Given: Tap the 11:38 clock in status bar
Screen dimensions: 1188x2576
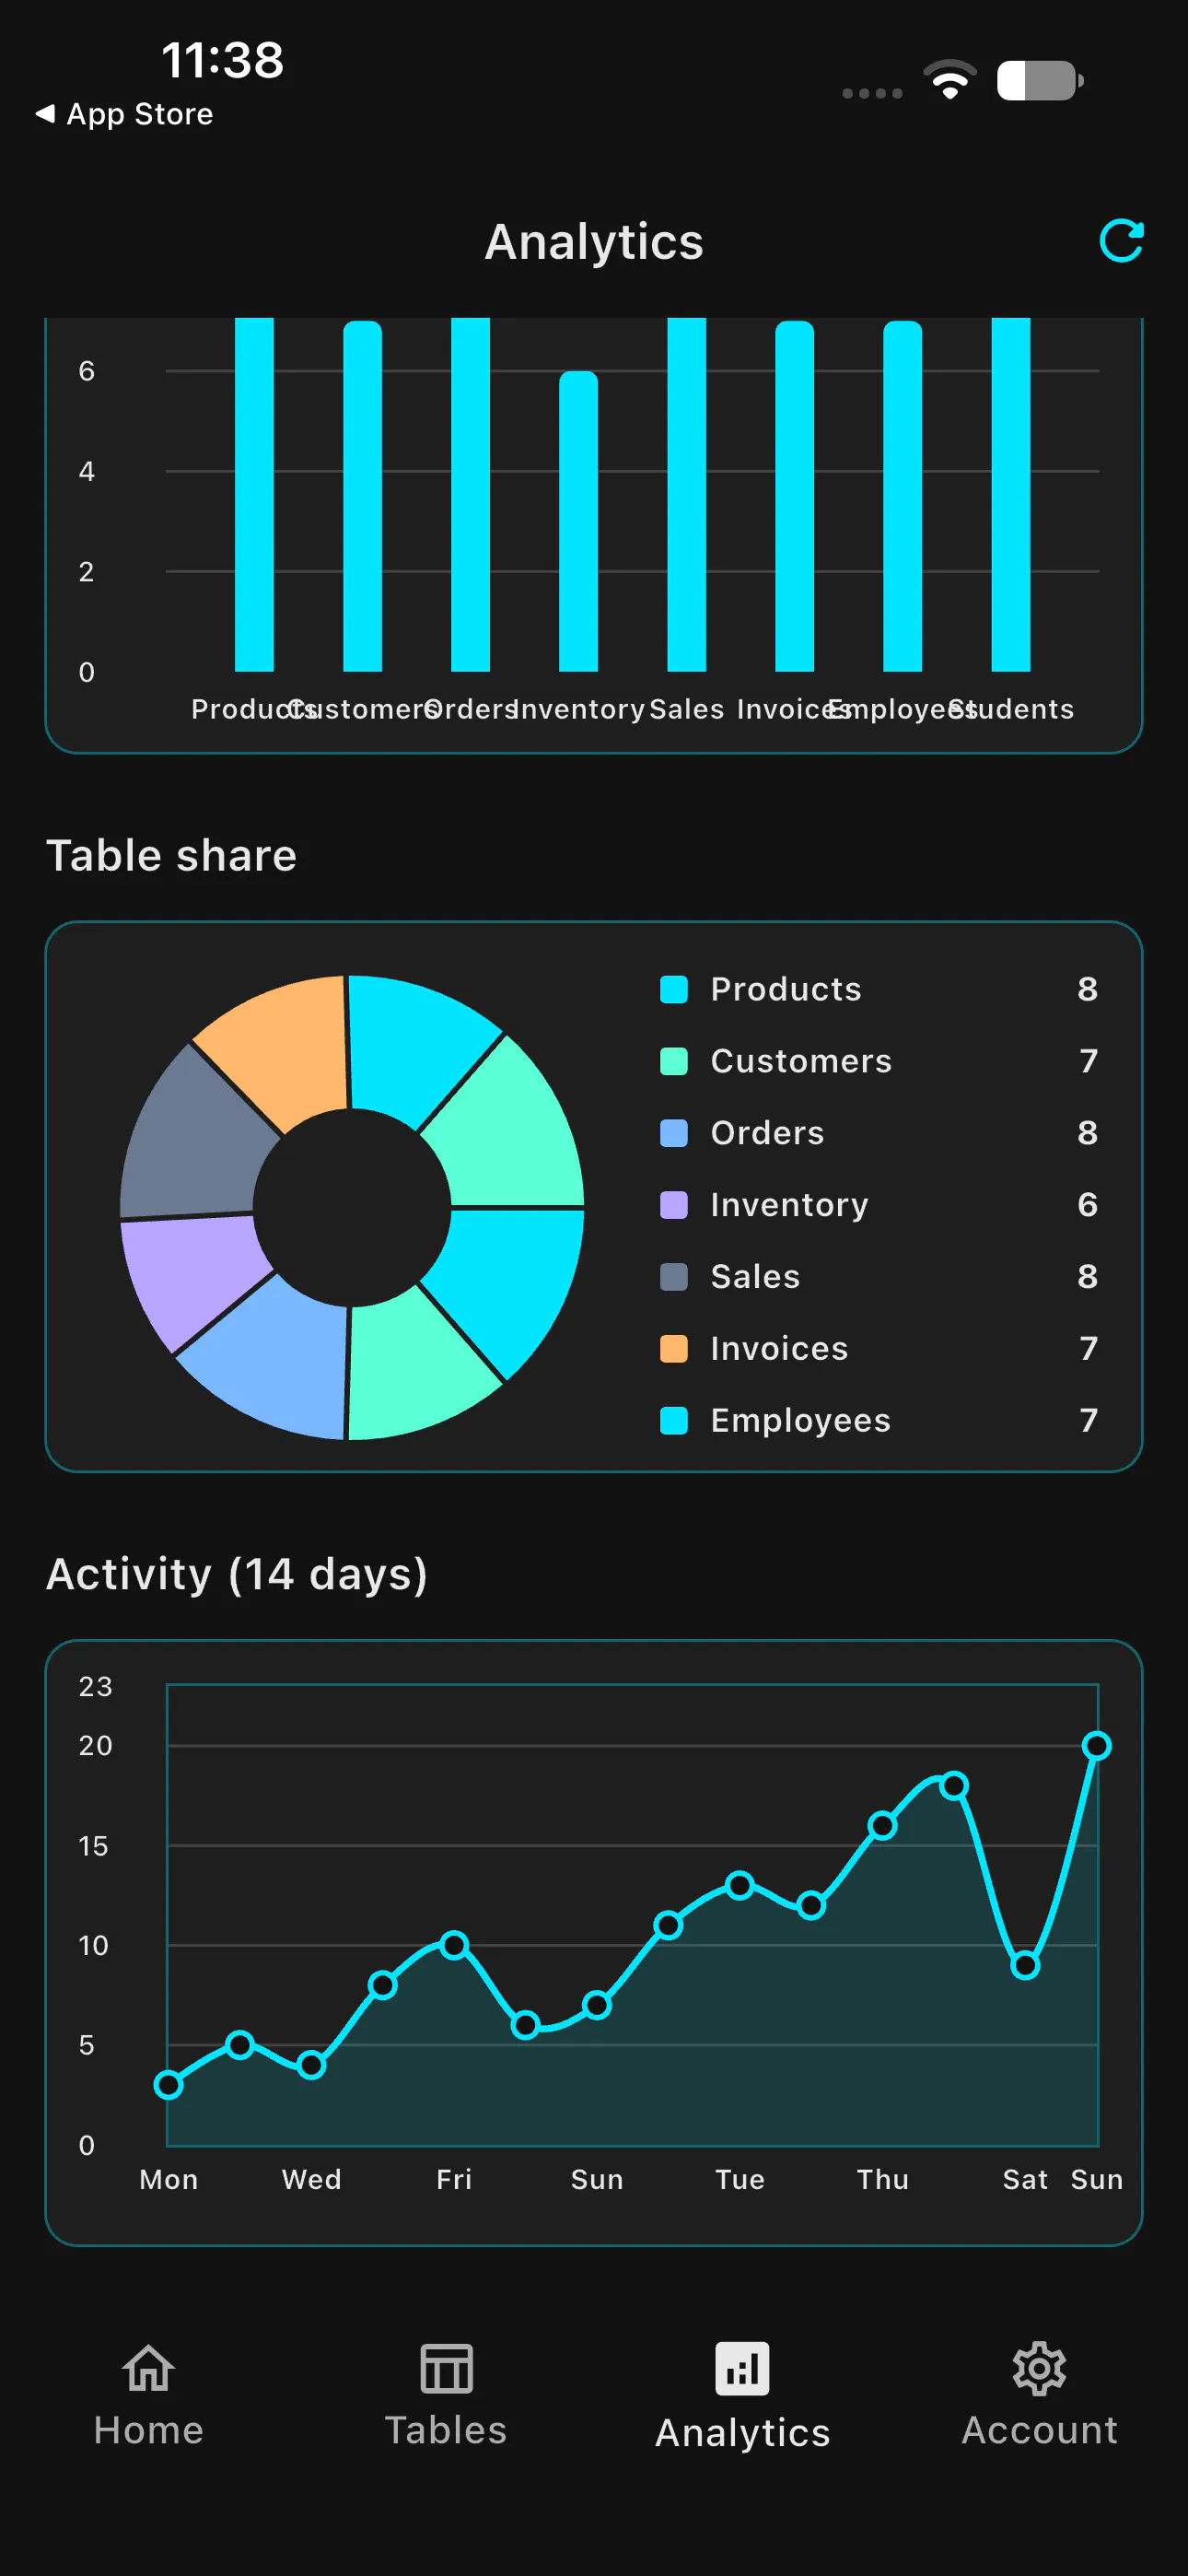Looking at the screenshot, I should (222, 60).
